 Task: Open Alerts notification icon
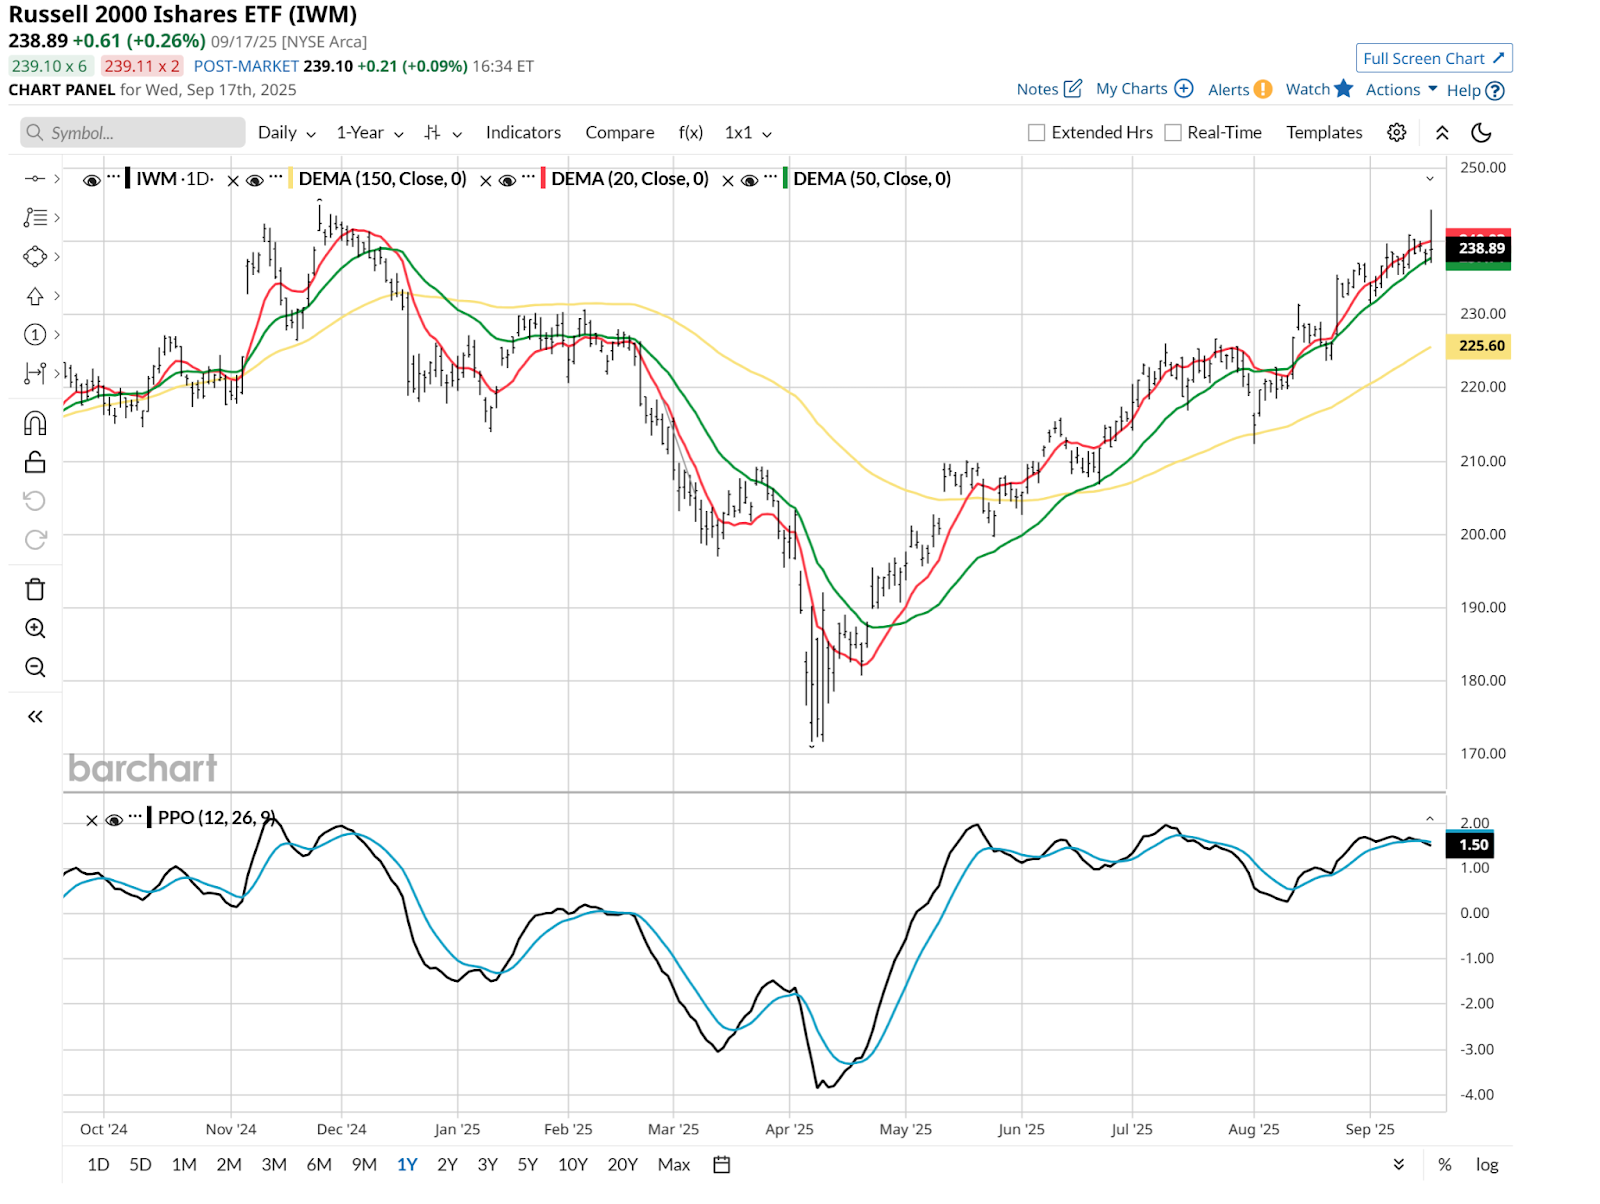[x=1263, y=89]
